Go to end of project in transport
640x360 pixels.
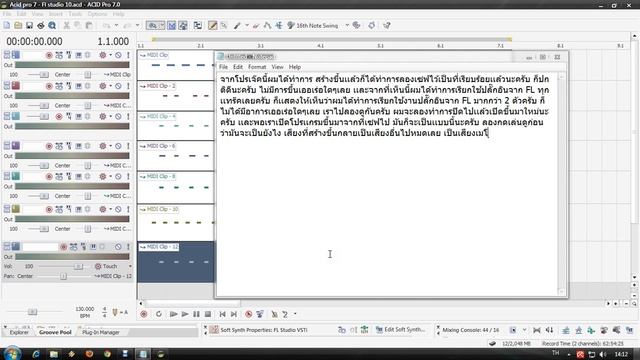234,314
